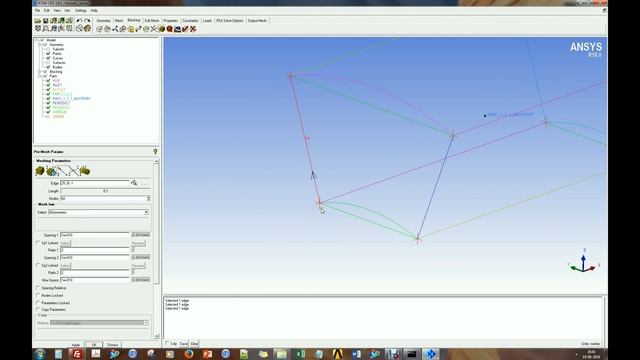The height and width of the screenshot is (360, 640).
Task: Toggle the INLET part checkbox
Action: pos(48,85)
